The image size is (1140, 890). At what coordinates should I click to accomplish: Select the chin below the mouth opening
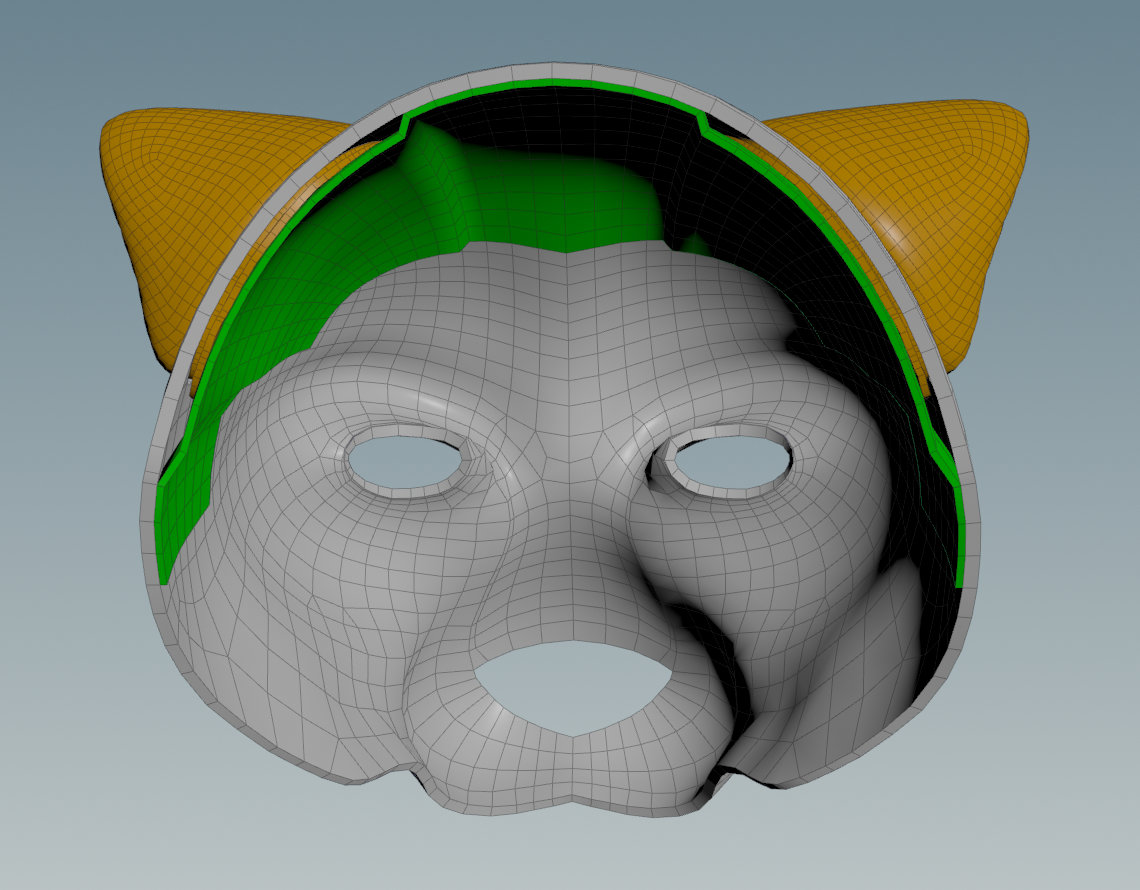tap(560, 780)
